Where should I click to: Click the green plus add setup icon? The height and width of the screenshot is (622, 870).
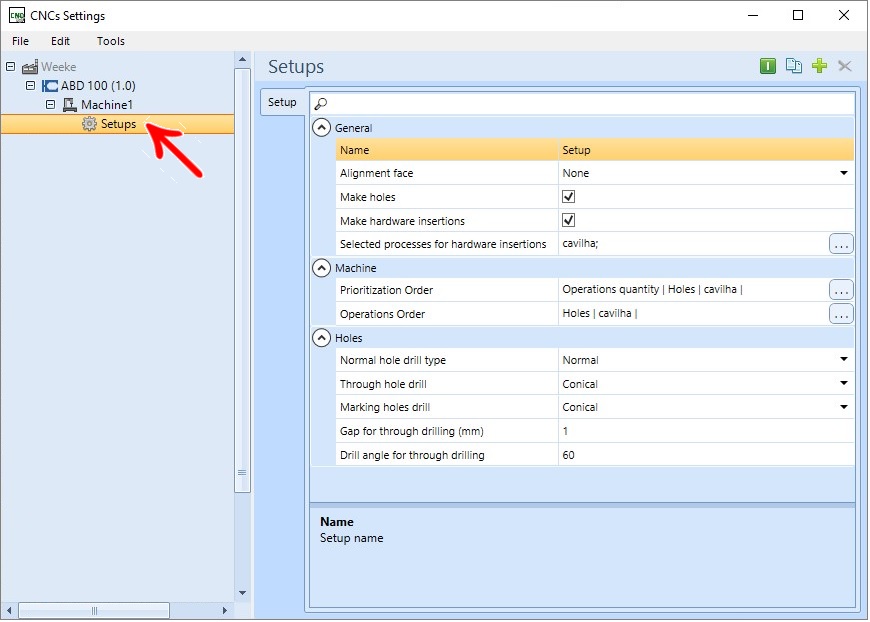point(819,66)
